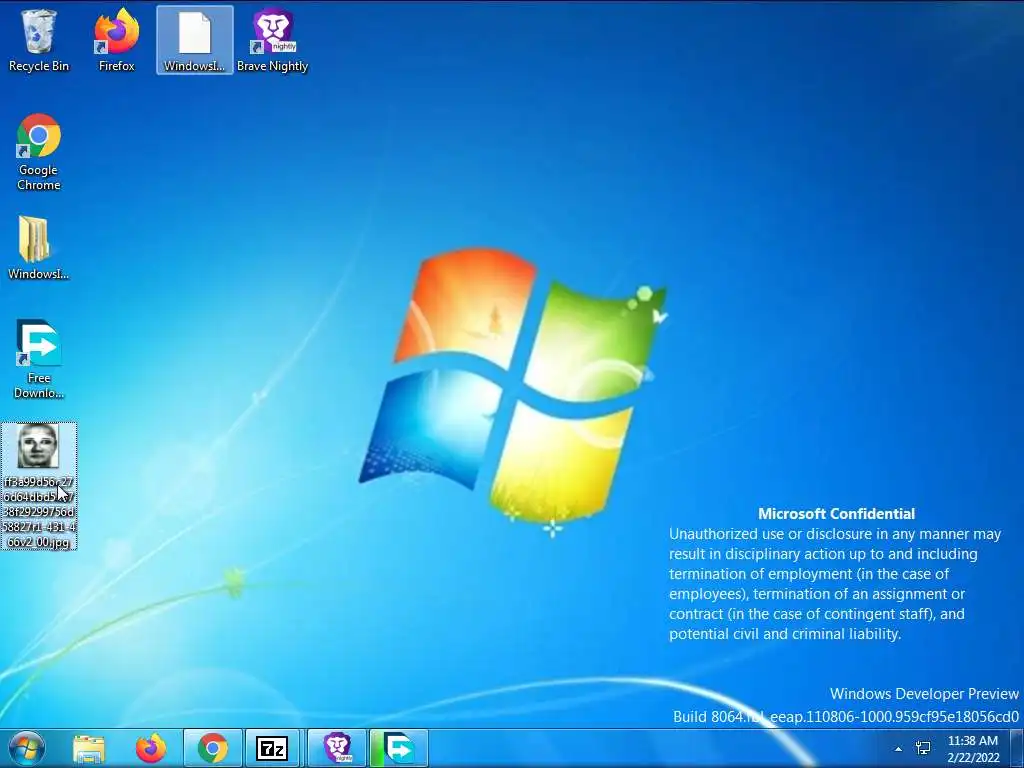Launch Firefox from the desktop shortcut
Image resolution: width=1024 pixels, height=768 pixels.
tap(116, 39)
